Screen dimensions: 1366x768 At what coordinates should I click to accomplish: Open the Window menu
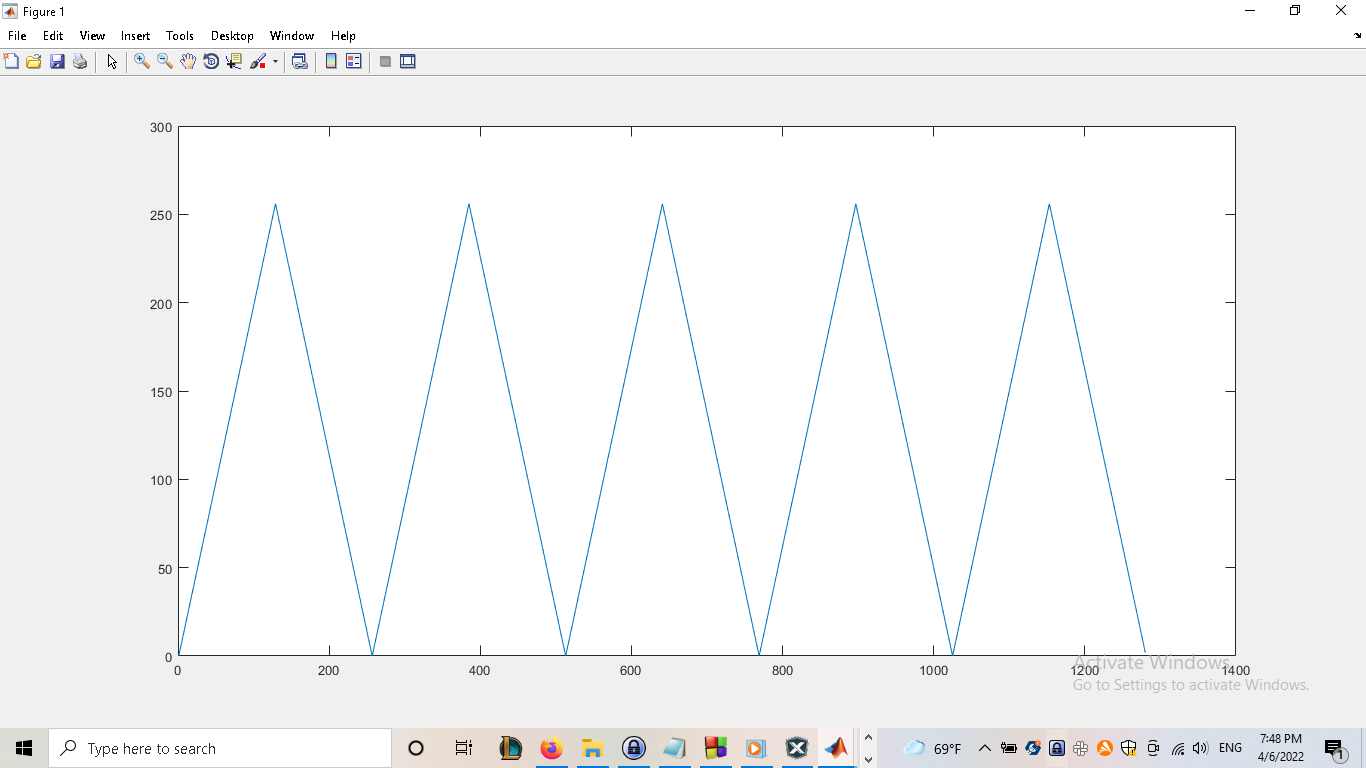pyautogui.click(x=292, y=36)
